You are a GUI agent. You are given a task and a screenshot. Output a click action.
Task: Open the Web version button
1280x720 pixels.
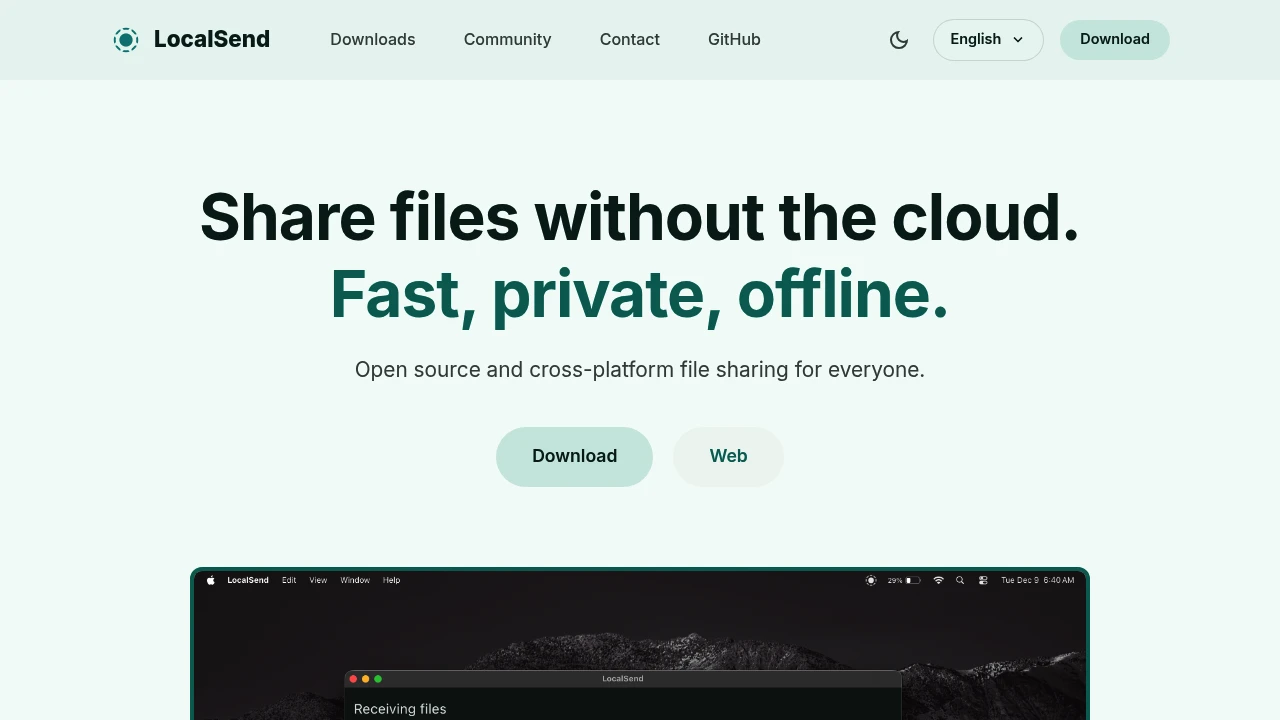pyautogui.click(x=728, y=457)
